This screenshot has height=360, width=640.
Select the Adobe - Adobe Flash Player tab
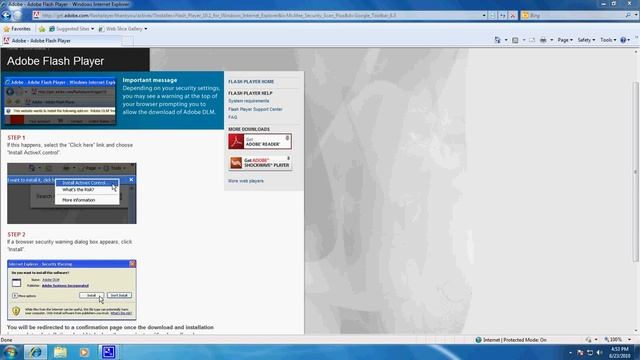[x=61, y=41]
